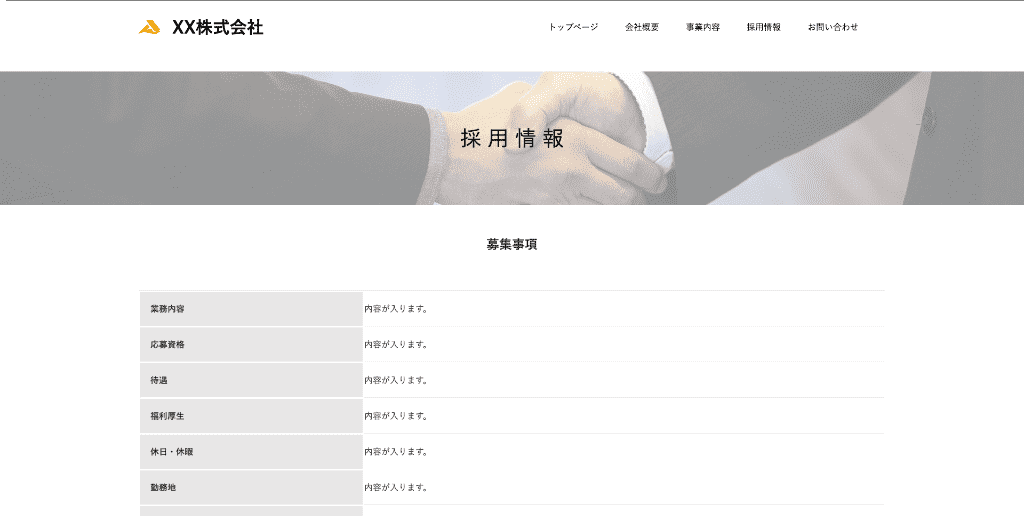Select 採用情報 in the navigation

[x=763, y=27]
